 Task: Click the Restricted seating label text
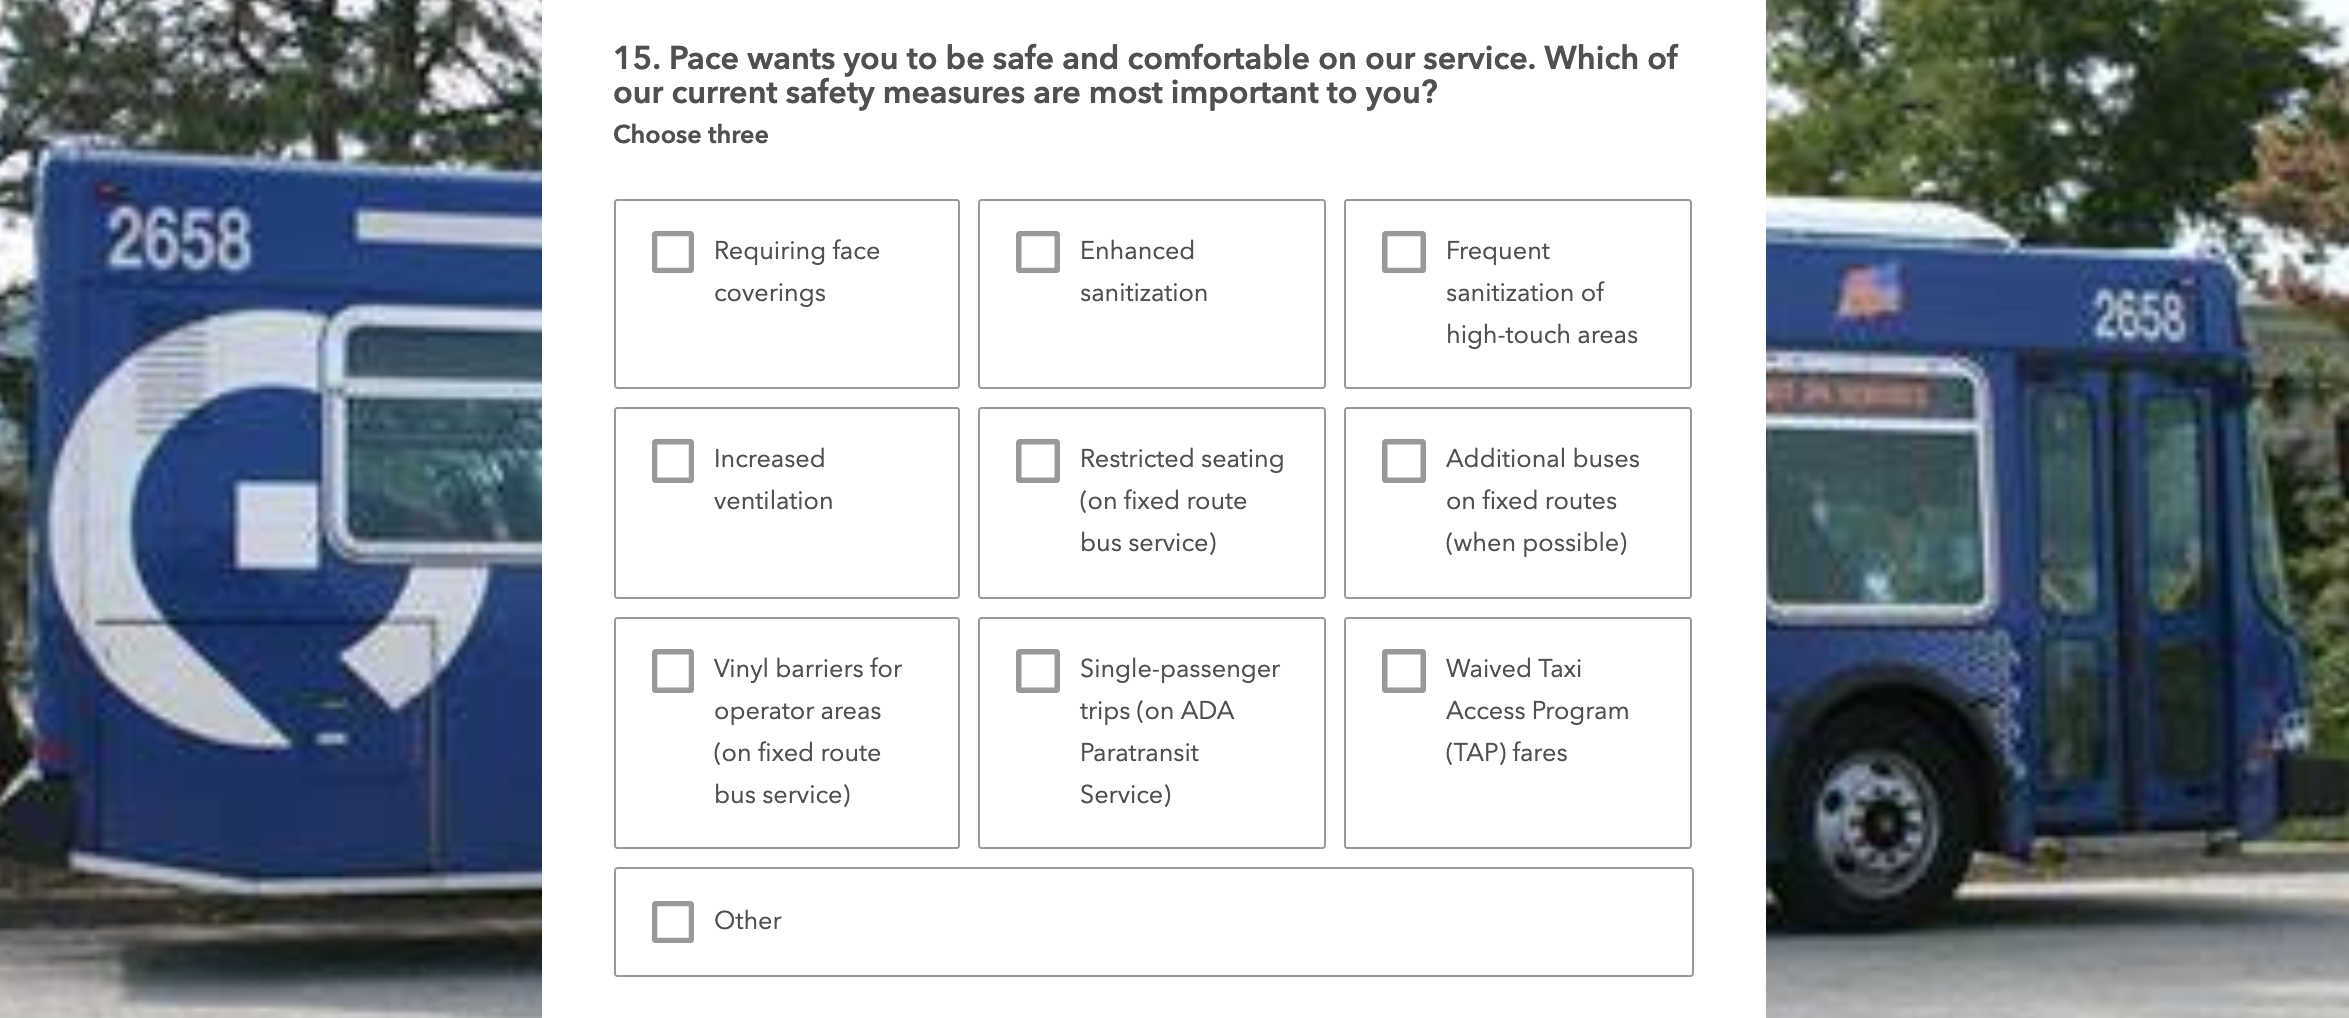click(1181, 500)
